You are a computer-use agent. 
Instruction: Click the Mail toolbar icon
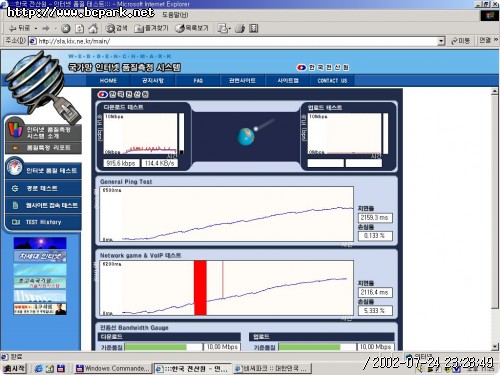(x=224, y=29)
